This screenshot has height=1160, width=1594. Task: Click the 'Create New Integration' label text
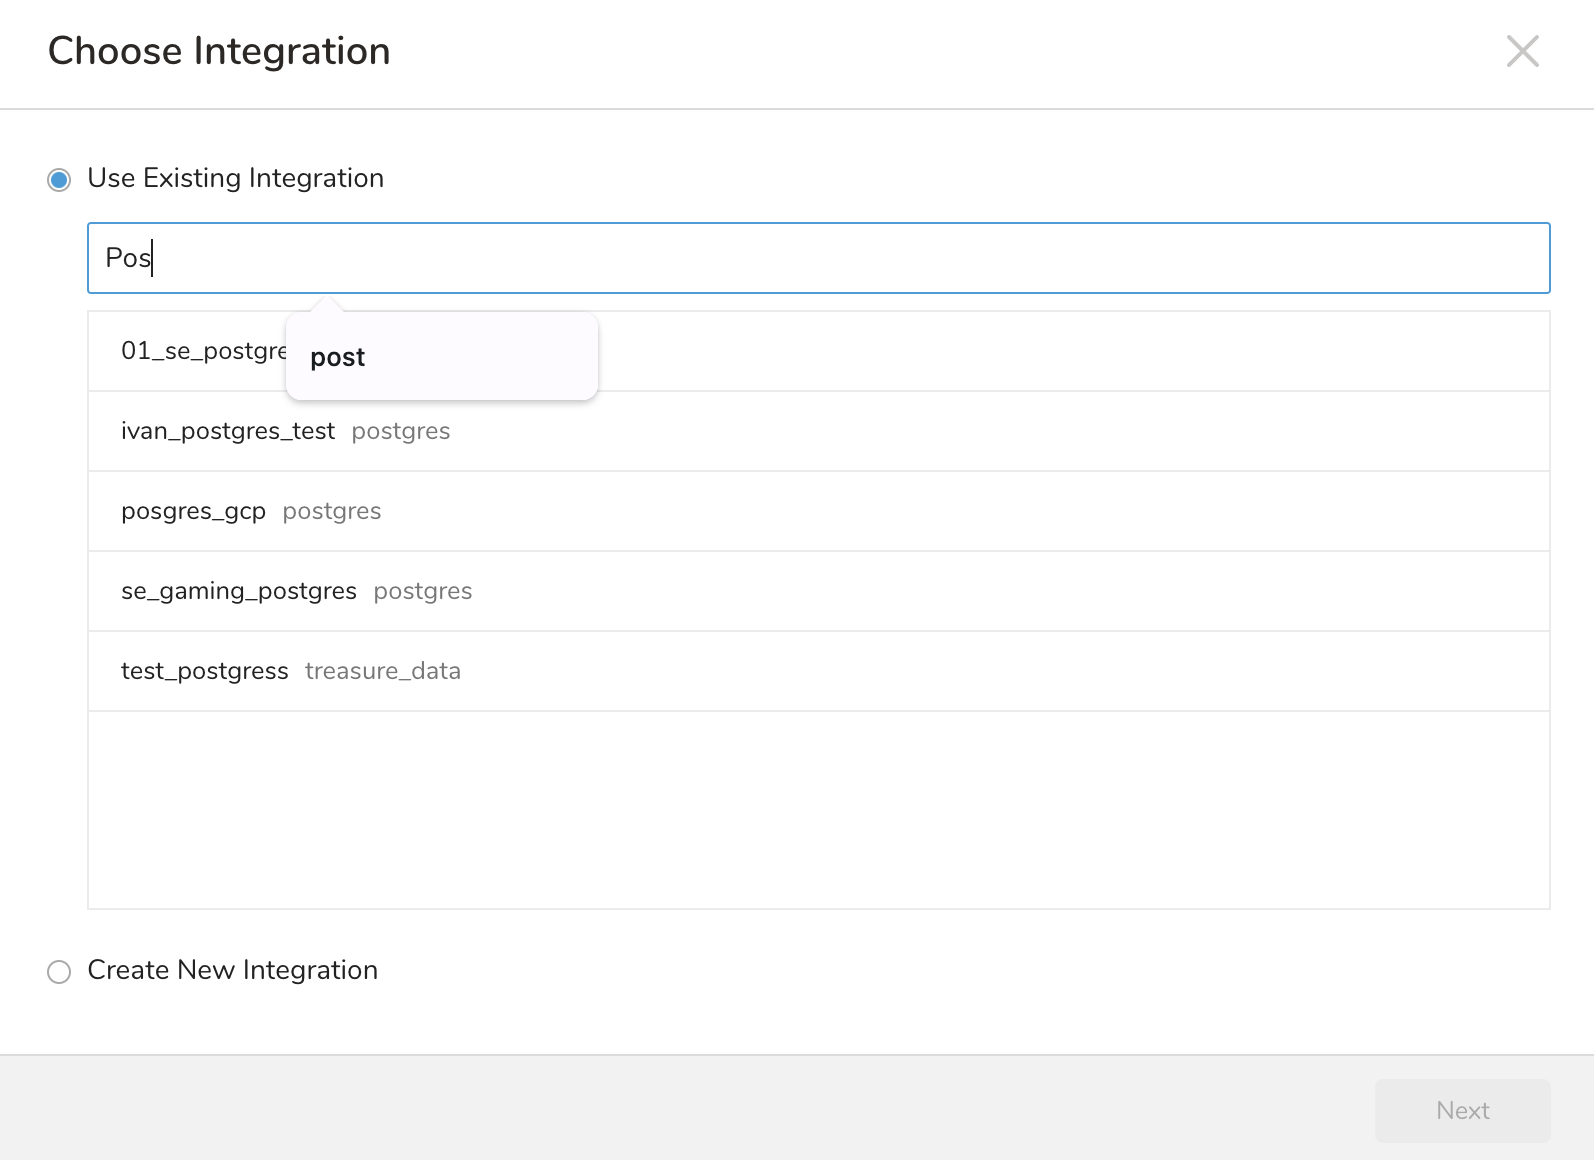(x=232, y=970)
